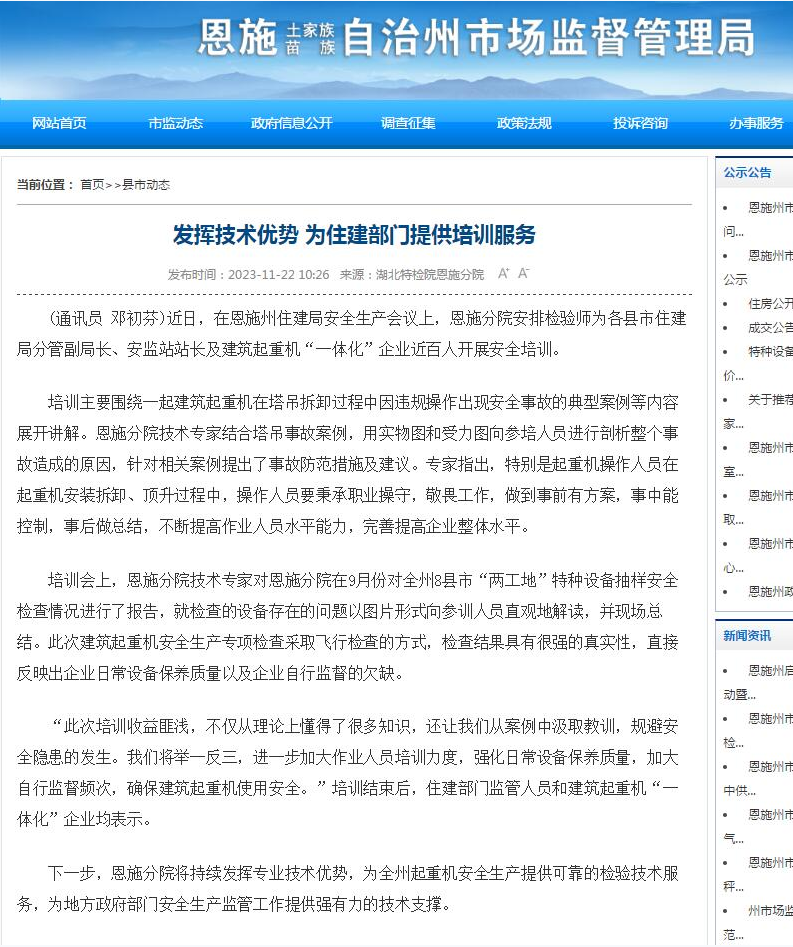Viewport: 793px width, 947px height.
Task: Click the A- decrease font size icon
Action: click(x=523, y=273)
